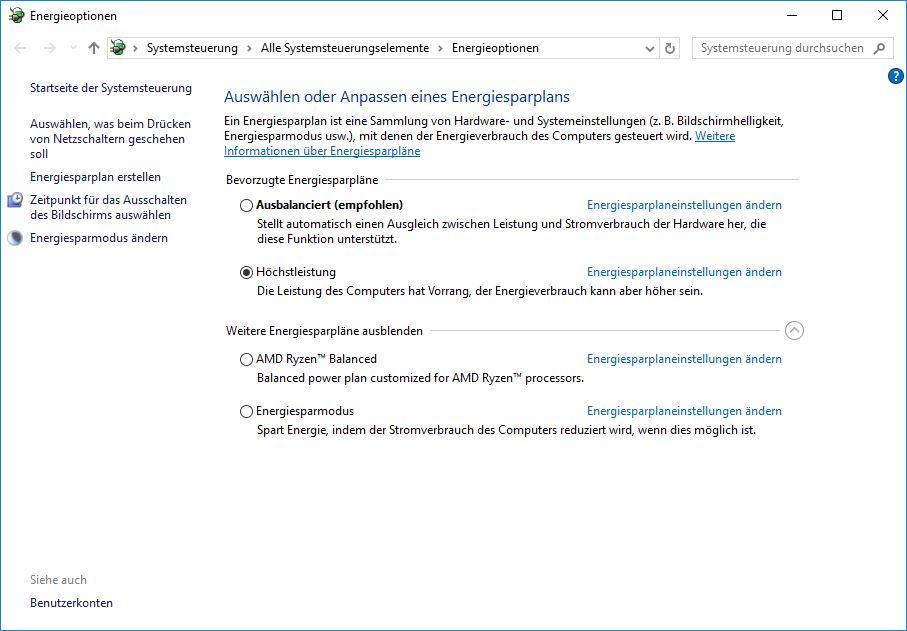Click the Weitere Energiesparpläne ausblenden label
The height and width of the screenshot is (631, 907).
pos(325,331)
